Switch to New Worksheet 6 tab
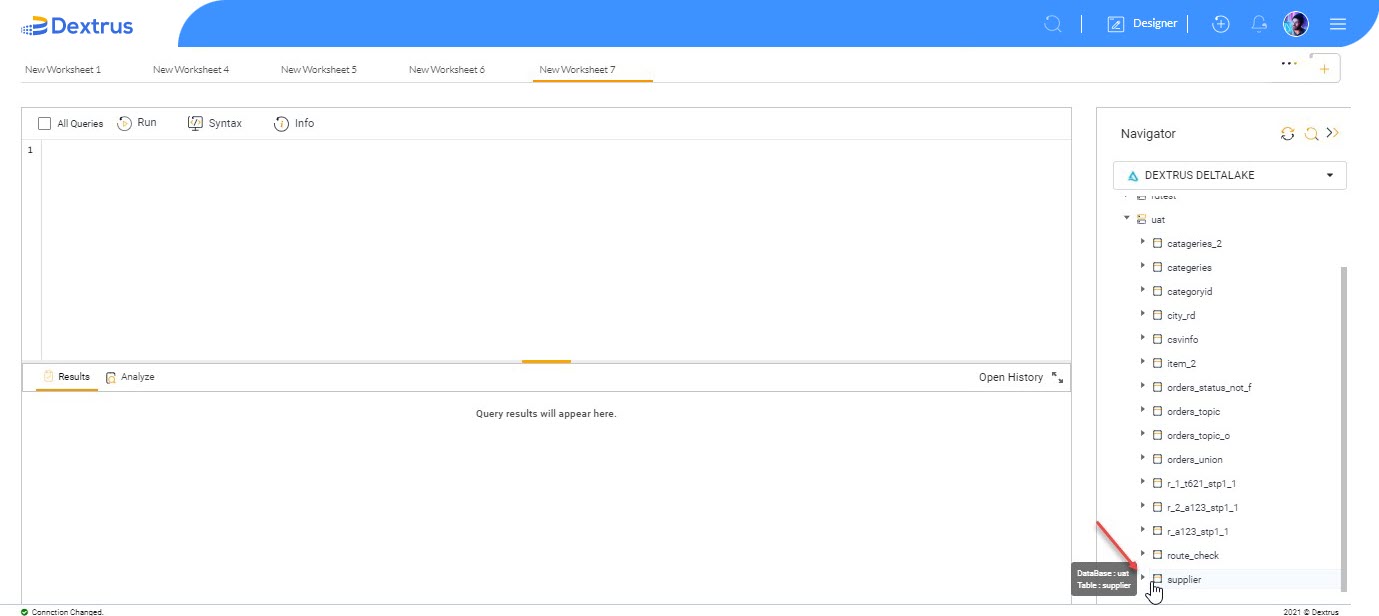1379x616 pixels. [x=447, y=70]
